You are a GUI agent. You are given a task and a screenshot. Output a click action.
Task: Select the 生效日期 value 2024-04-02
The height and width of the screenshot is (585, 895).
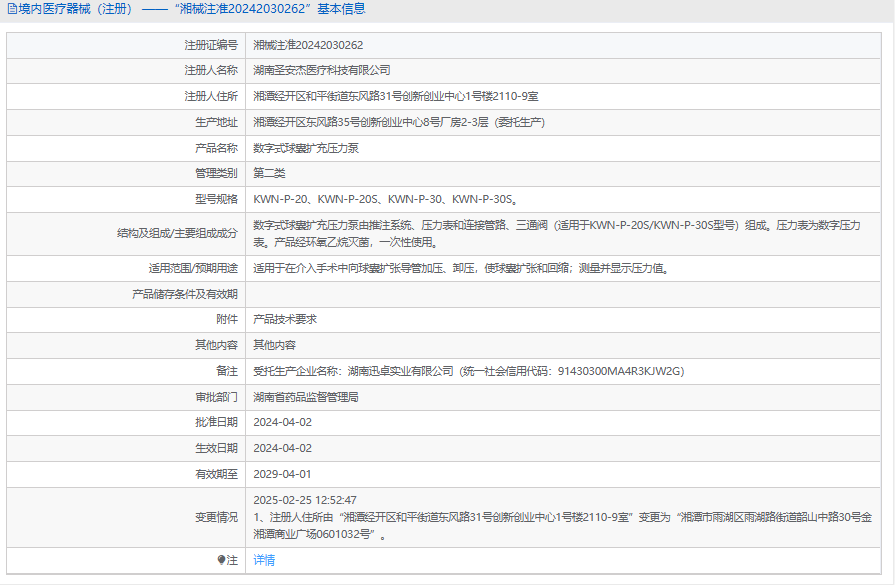[283, 448]
